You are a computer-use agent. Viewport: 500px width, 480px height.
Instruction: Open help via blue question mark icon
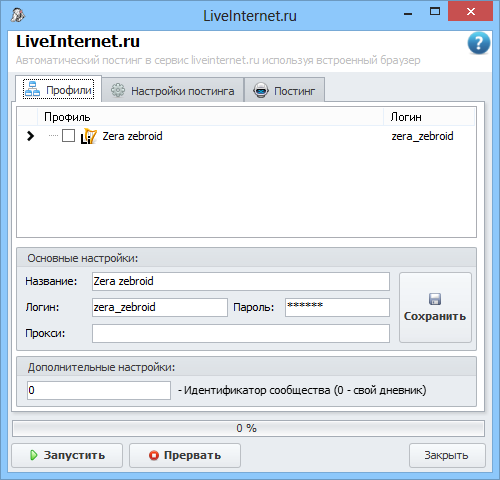point(479,43)
